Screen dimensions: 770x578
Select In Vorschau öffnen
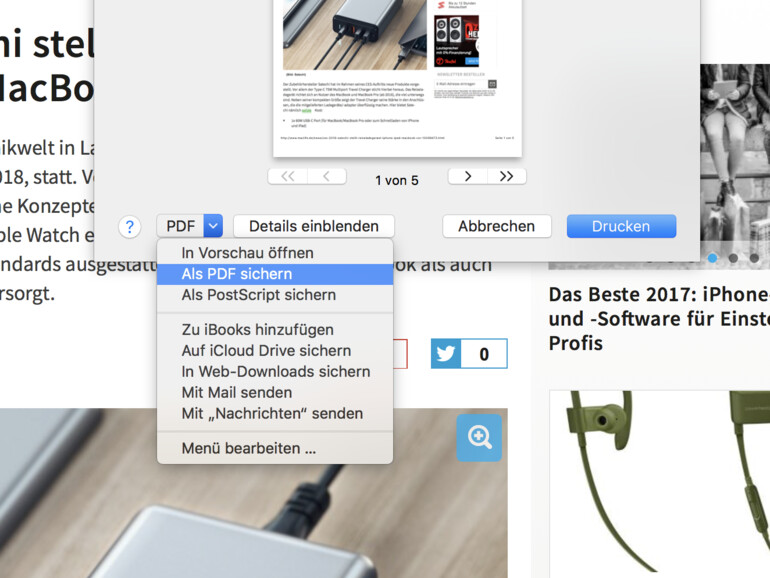click(x=275, y=253)
